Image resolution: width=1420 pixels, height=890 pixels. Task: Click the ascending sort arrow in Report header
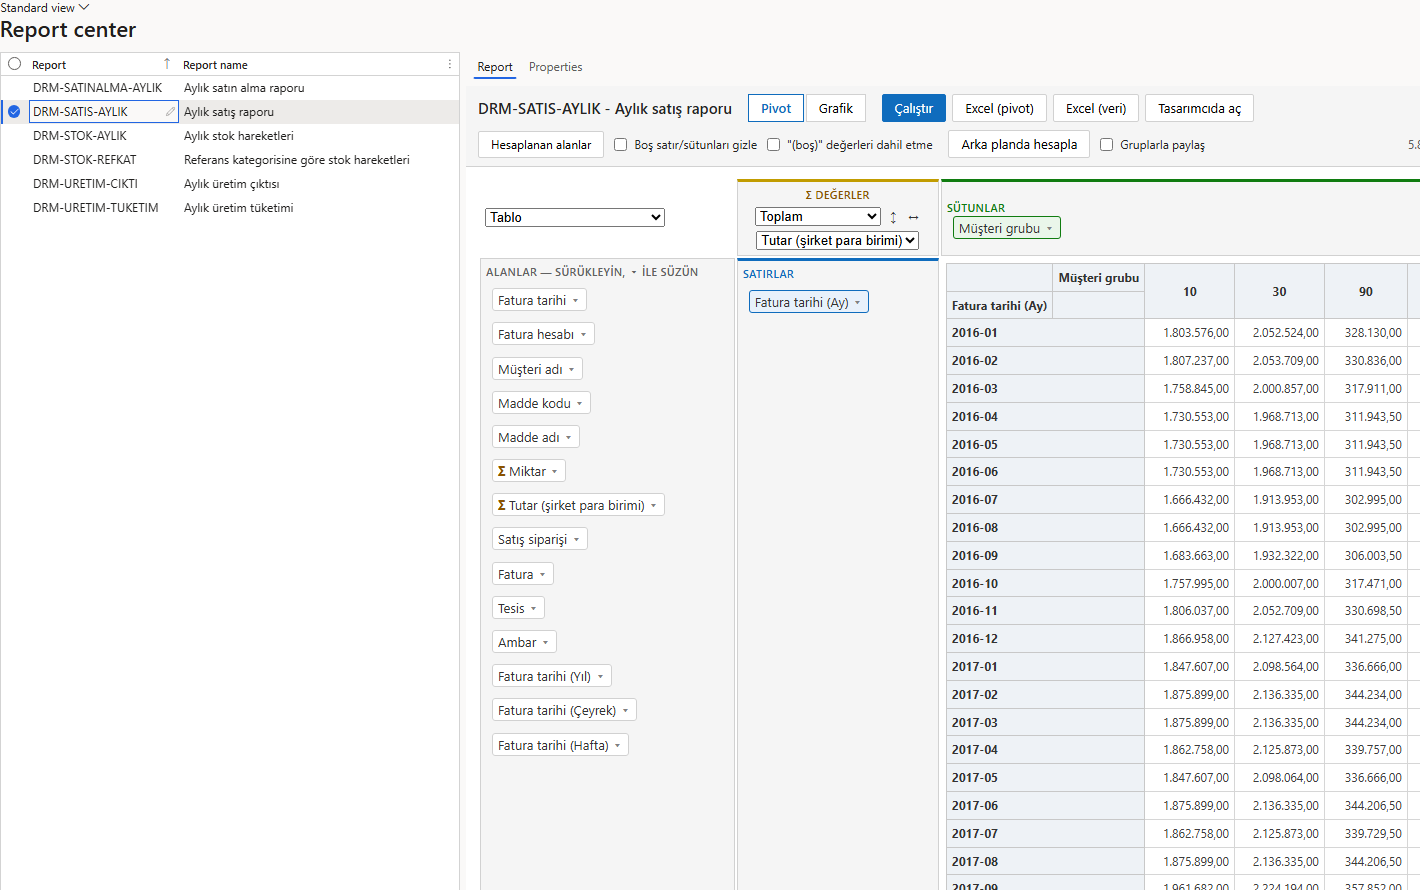(x=167, y=64)
